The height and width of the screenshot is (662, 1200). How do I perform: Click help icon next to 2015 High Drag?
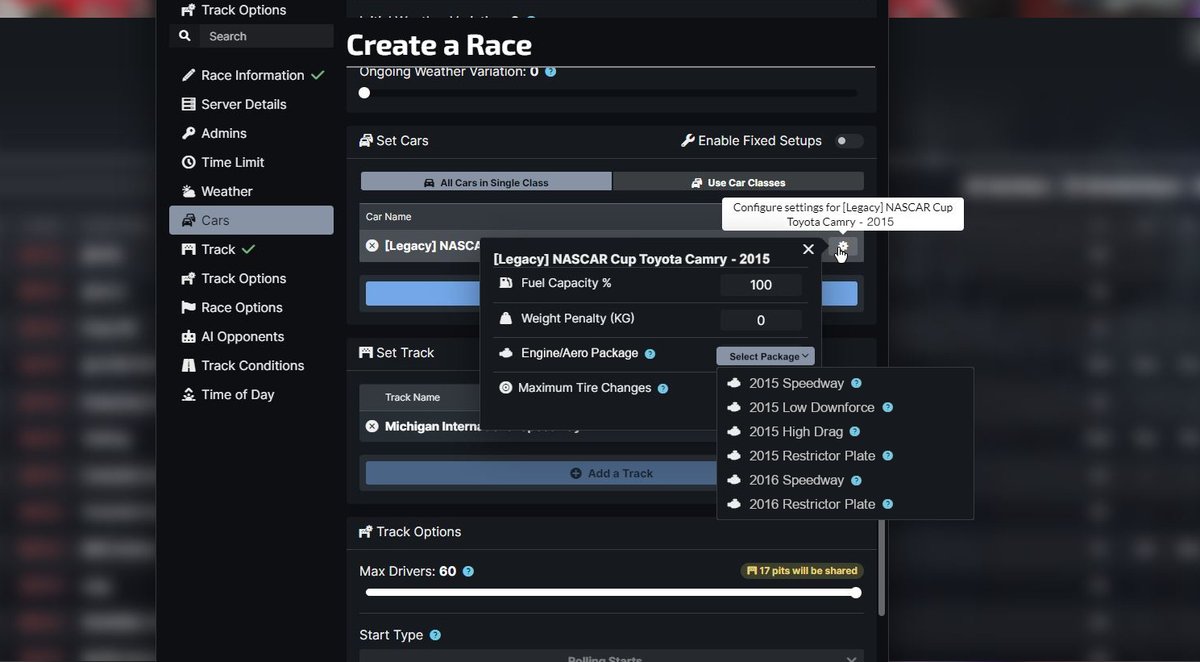(854, 431)
